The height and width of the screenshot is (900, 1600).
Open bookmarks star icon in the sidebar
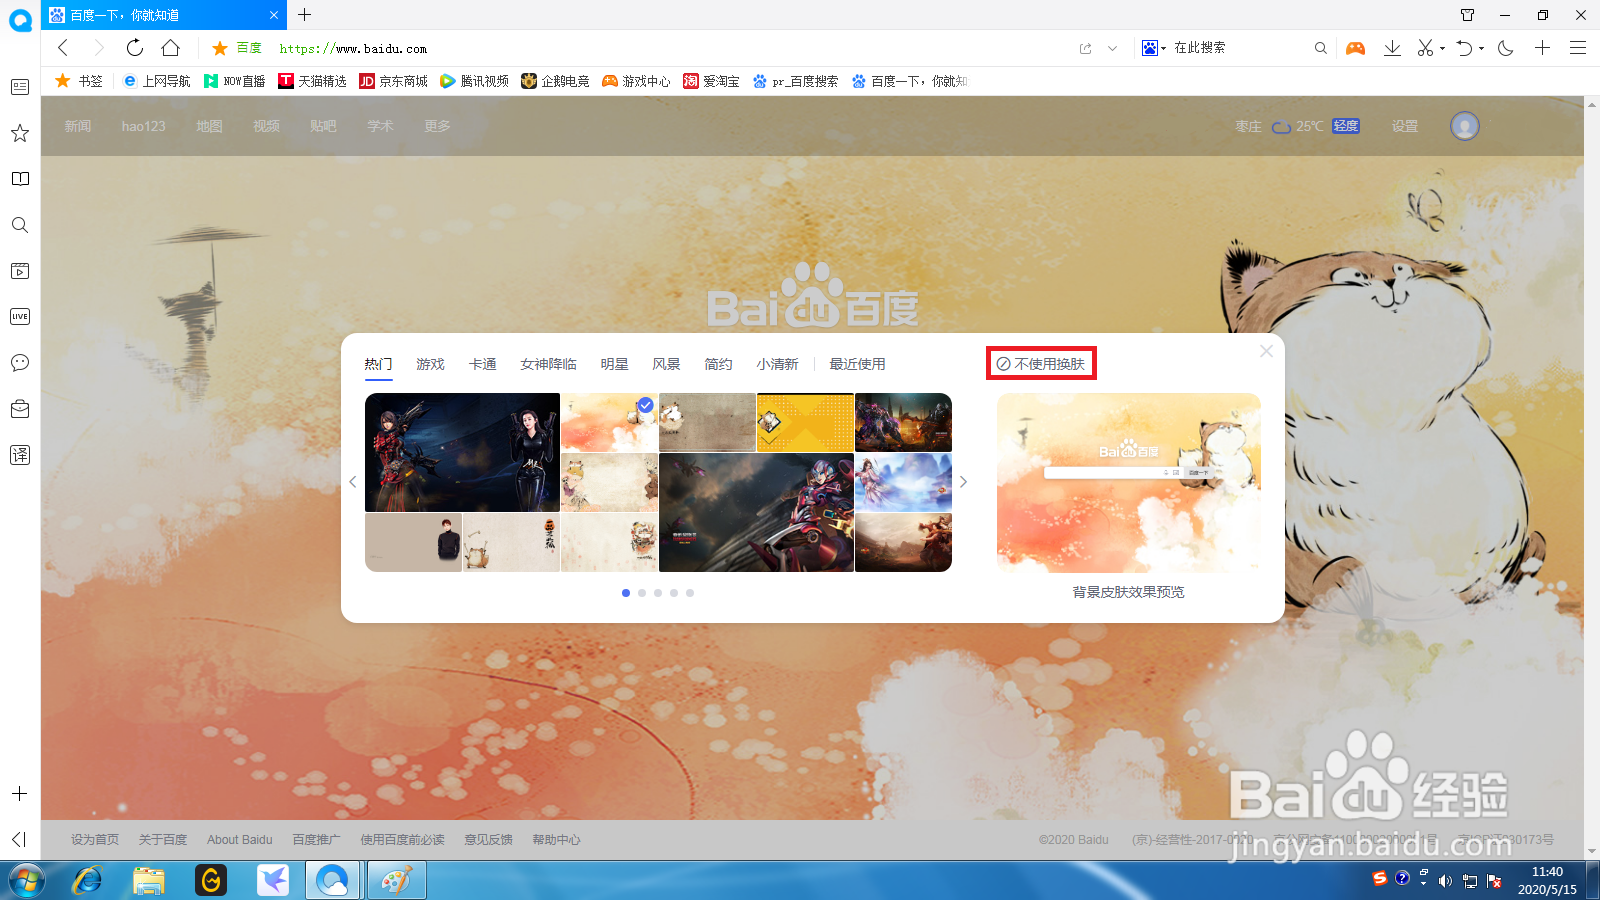pyautogui.click(x=20, y=133)
